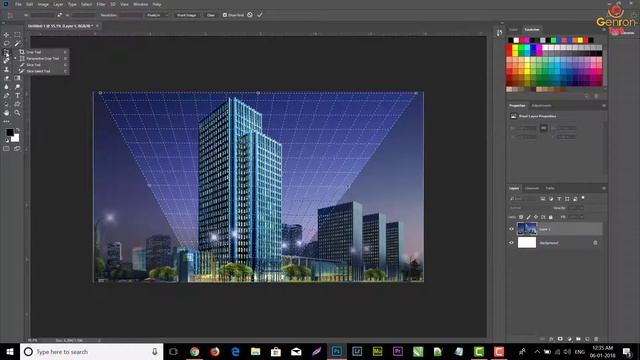Click lock position icon in Layers panel

[536, 217]
